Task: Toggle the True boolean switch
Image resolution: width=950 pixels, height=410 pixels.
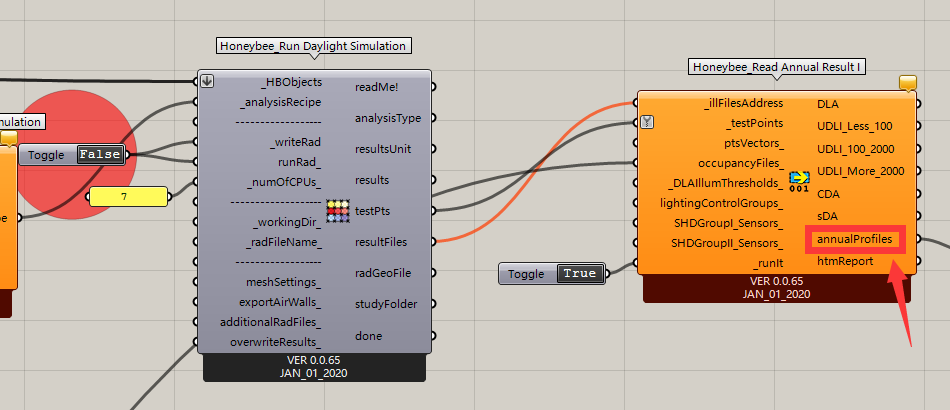Action: (580, 273)
